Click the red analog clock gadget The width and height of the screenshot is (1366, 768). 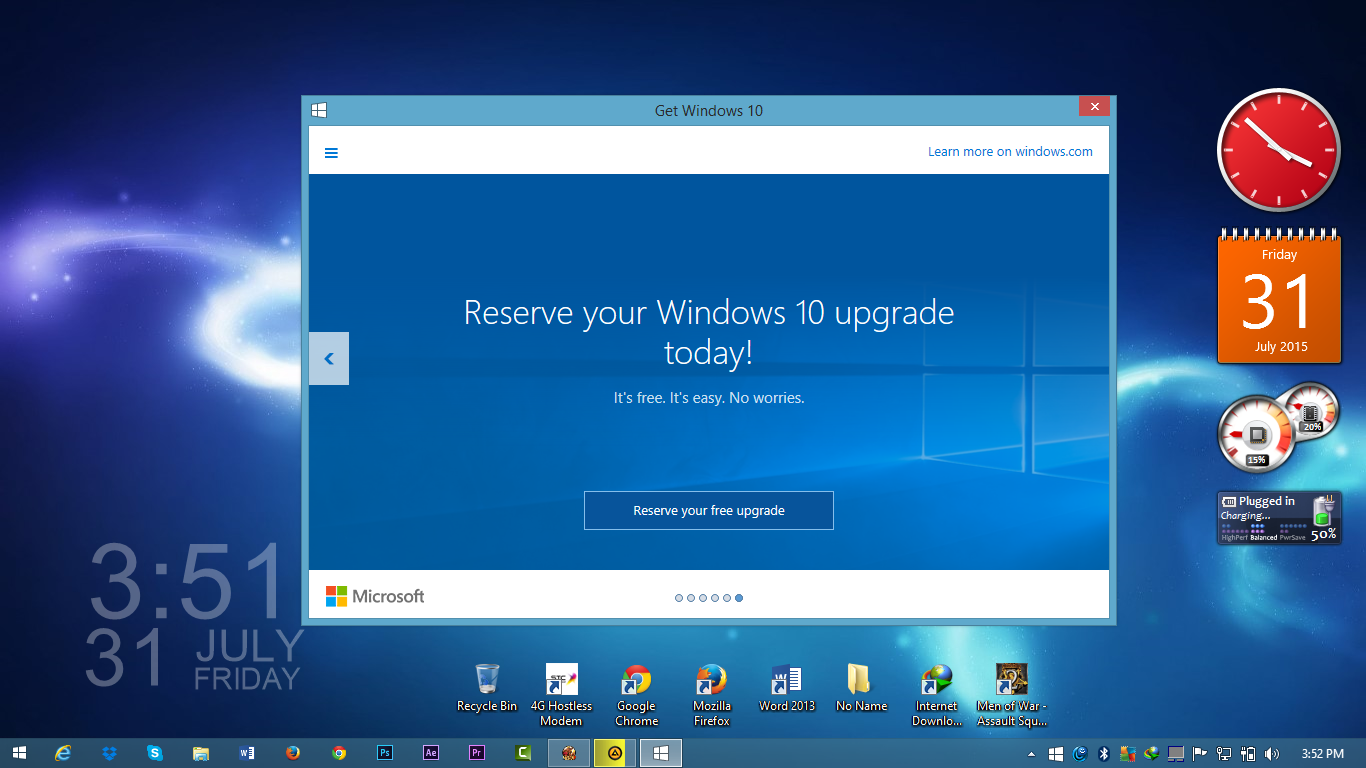click(x=1278, y=150)
